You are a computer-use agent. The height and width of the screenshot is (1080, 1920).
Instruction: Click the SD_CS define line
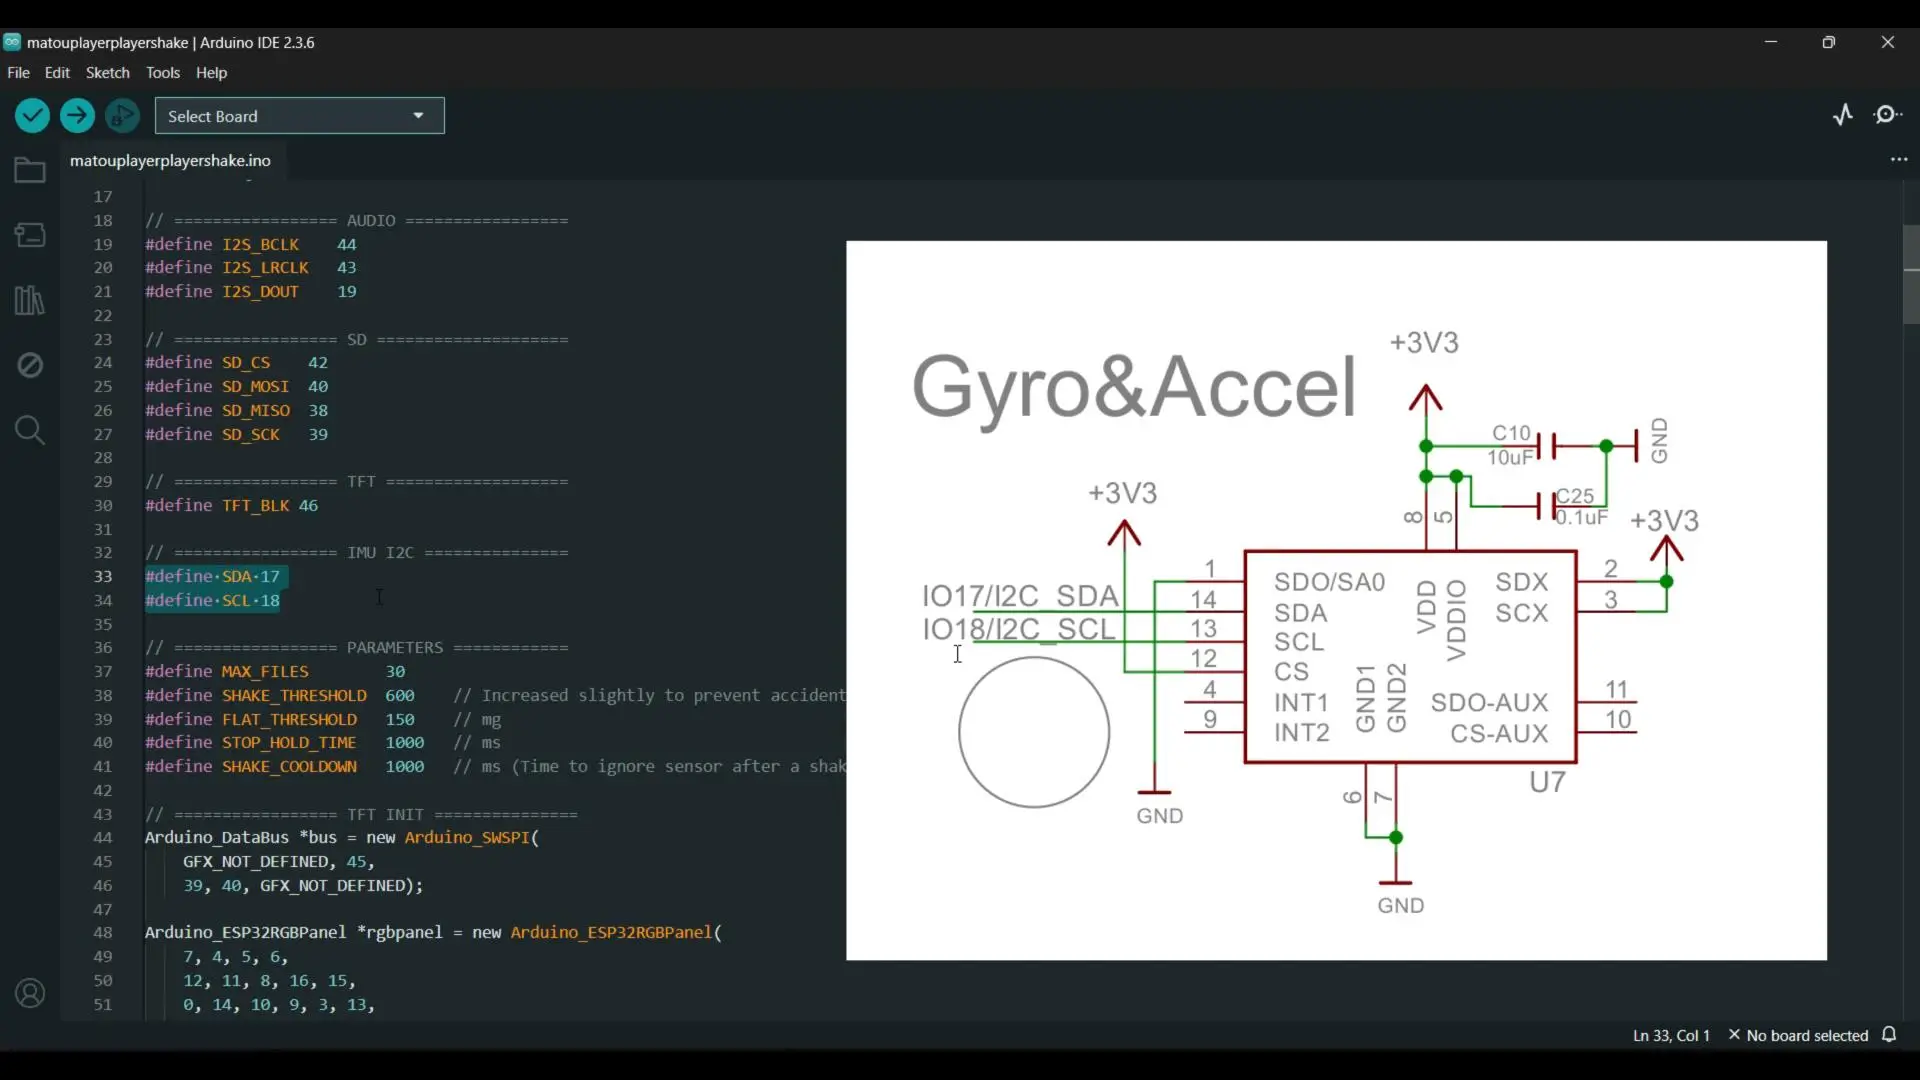click(x=237, y=362)
